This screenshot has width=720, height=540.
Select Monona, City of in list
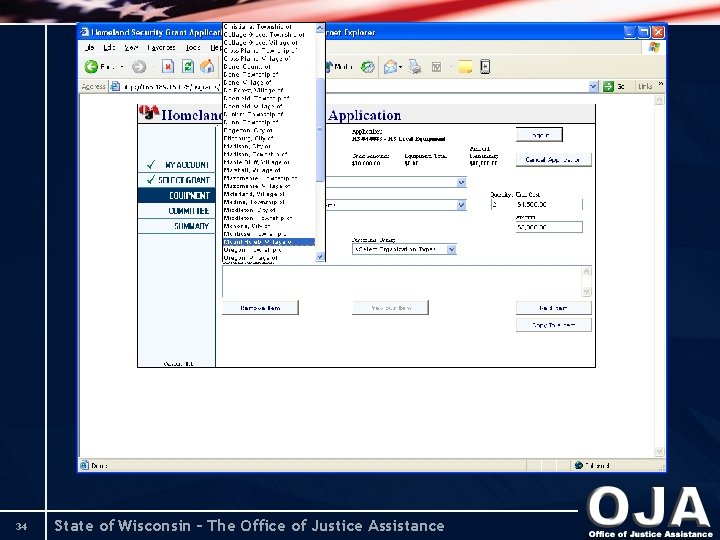(269, 226)
